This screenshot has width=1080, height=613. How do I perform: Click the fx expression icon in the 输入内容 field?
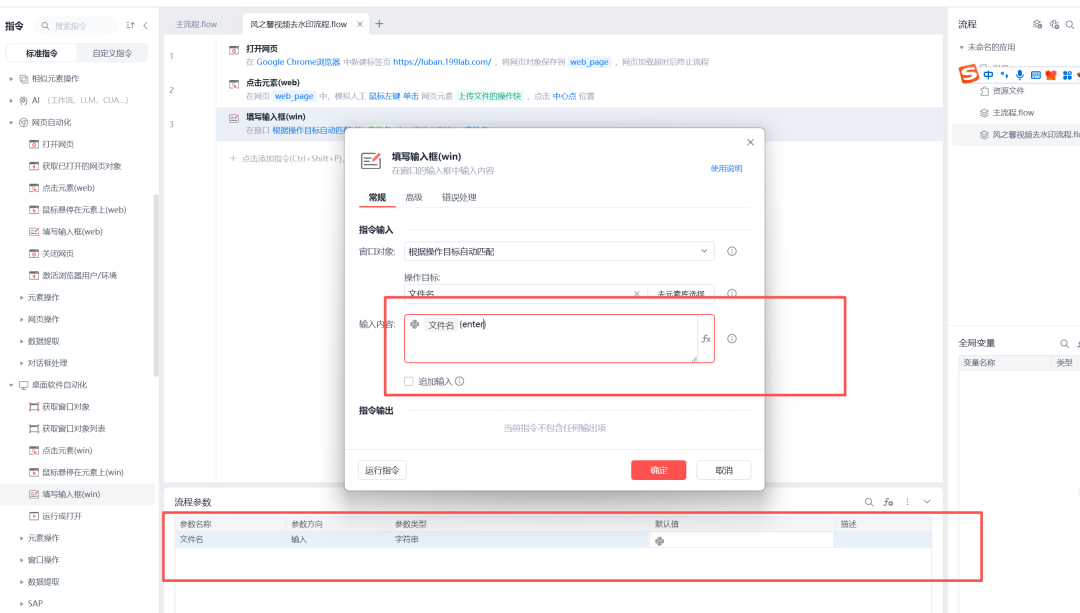(x=706, y=339)
